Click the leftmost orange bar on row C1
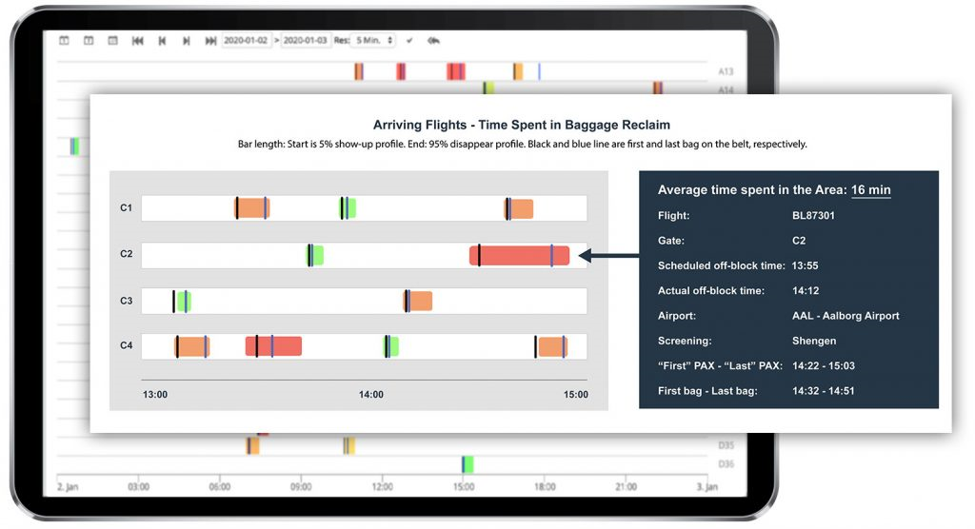 253,208
